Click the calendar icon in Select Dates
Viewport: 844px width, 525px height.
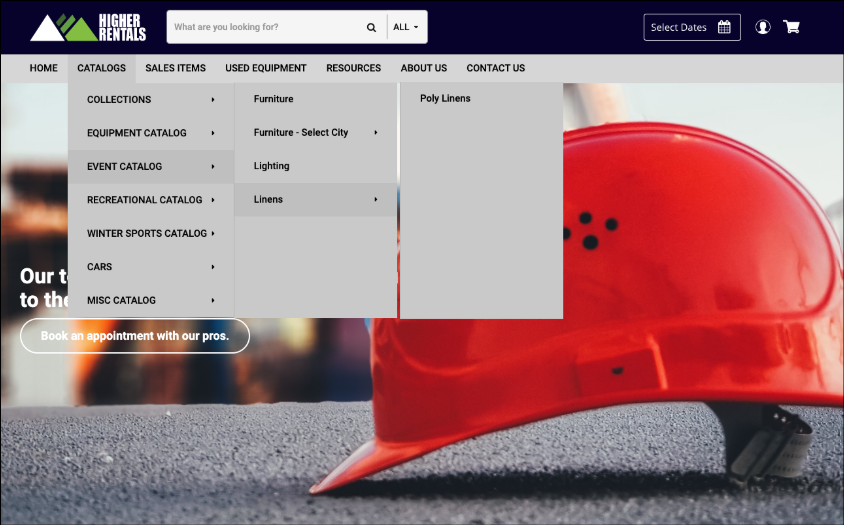[724, 27]
